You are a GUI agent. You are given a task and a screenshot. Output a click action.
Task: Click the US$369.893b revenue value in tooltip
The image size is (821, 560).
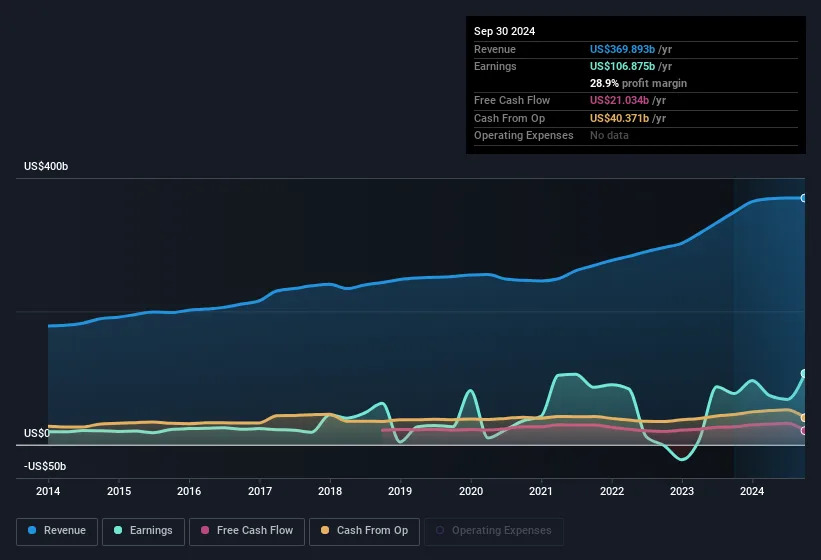tap(622, 49)
